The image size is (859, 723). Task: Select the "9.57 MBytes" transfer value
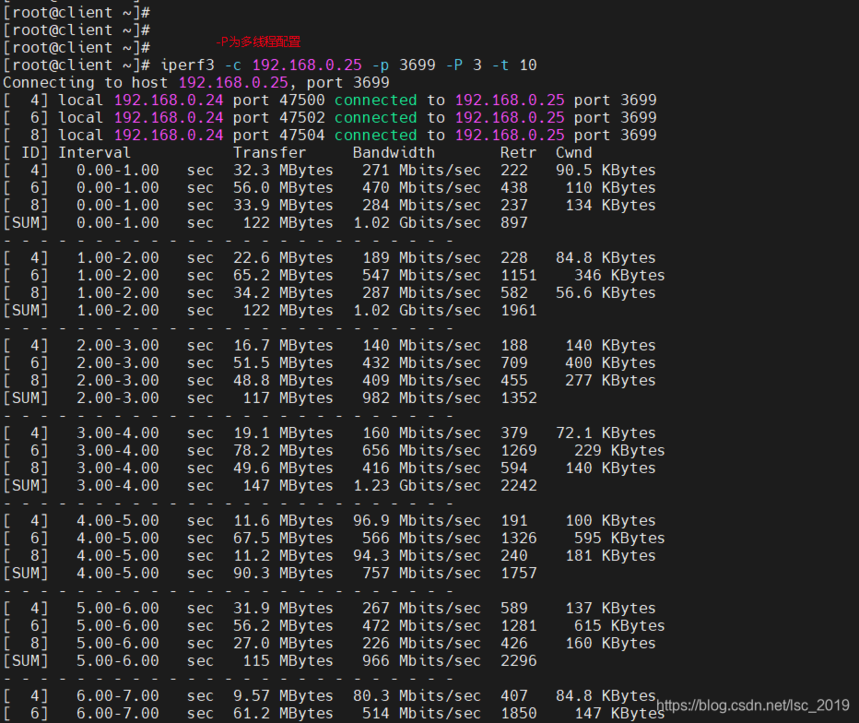coord(283,696)
